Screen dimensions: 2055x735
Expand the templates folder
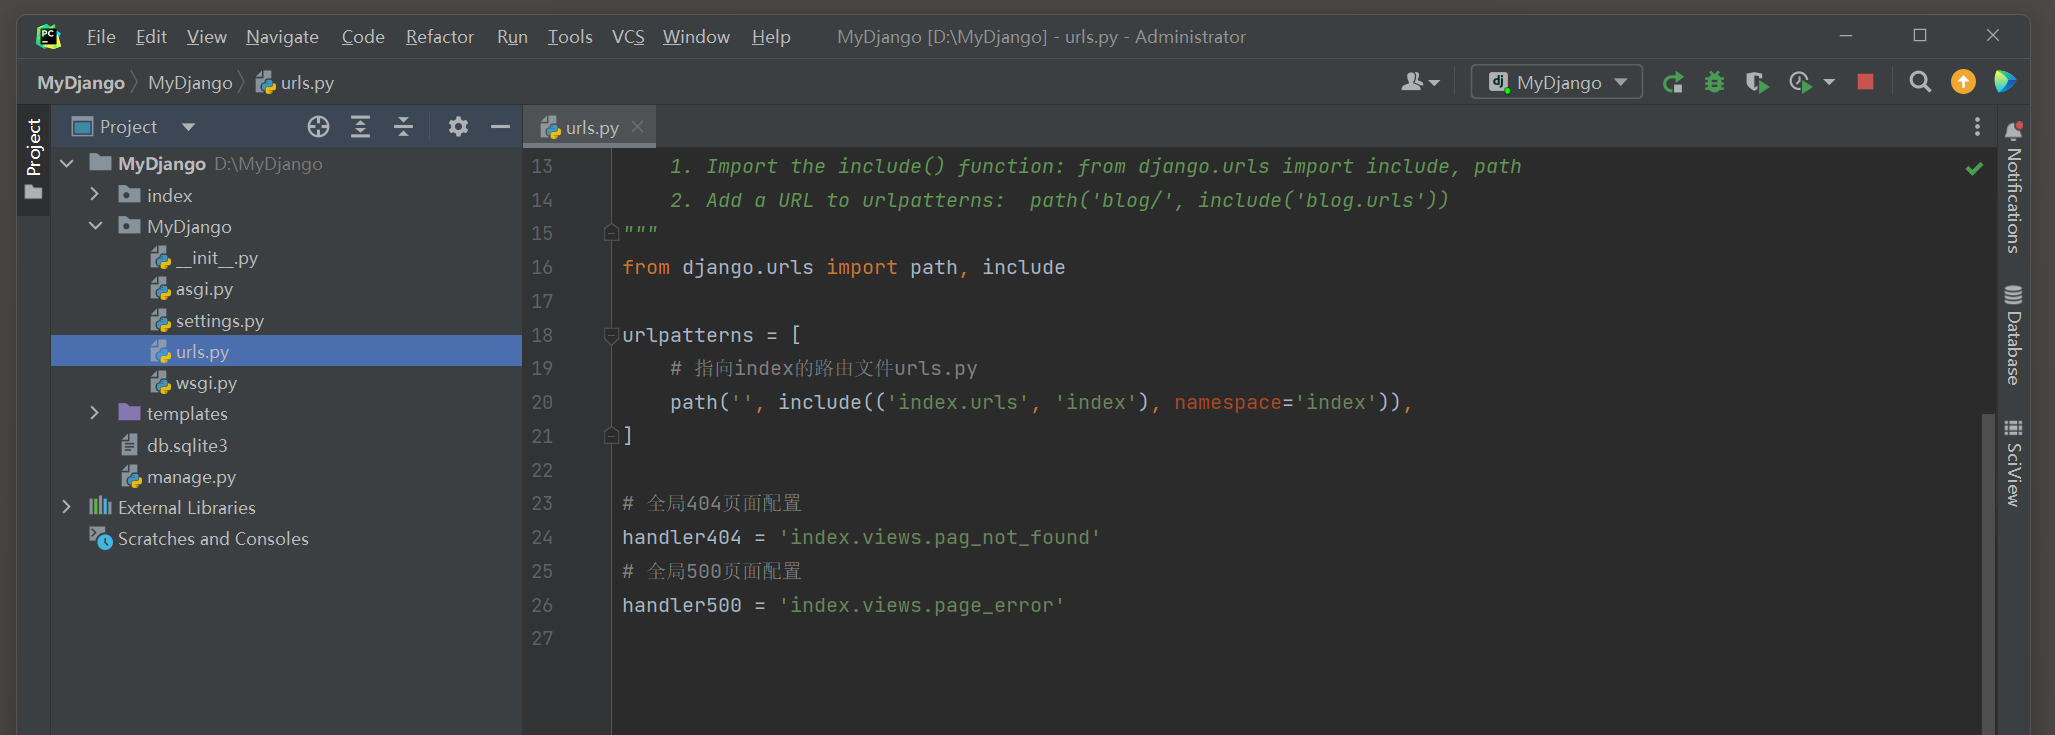(95, 413)
